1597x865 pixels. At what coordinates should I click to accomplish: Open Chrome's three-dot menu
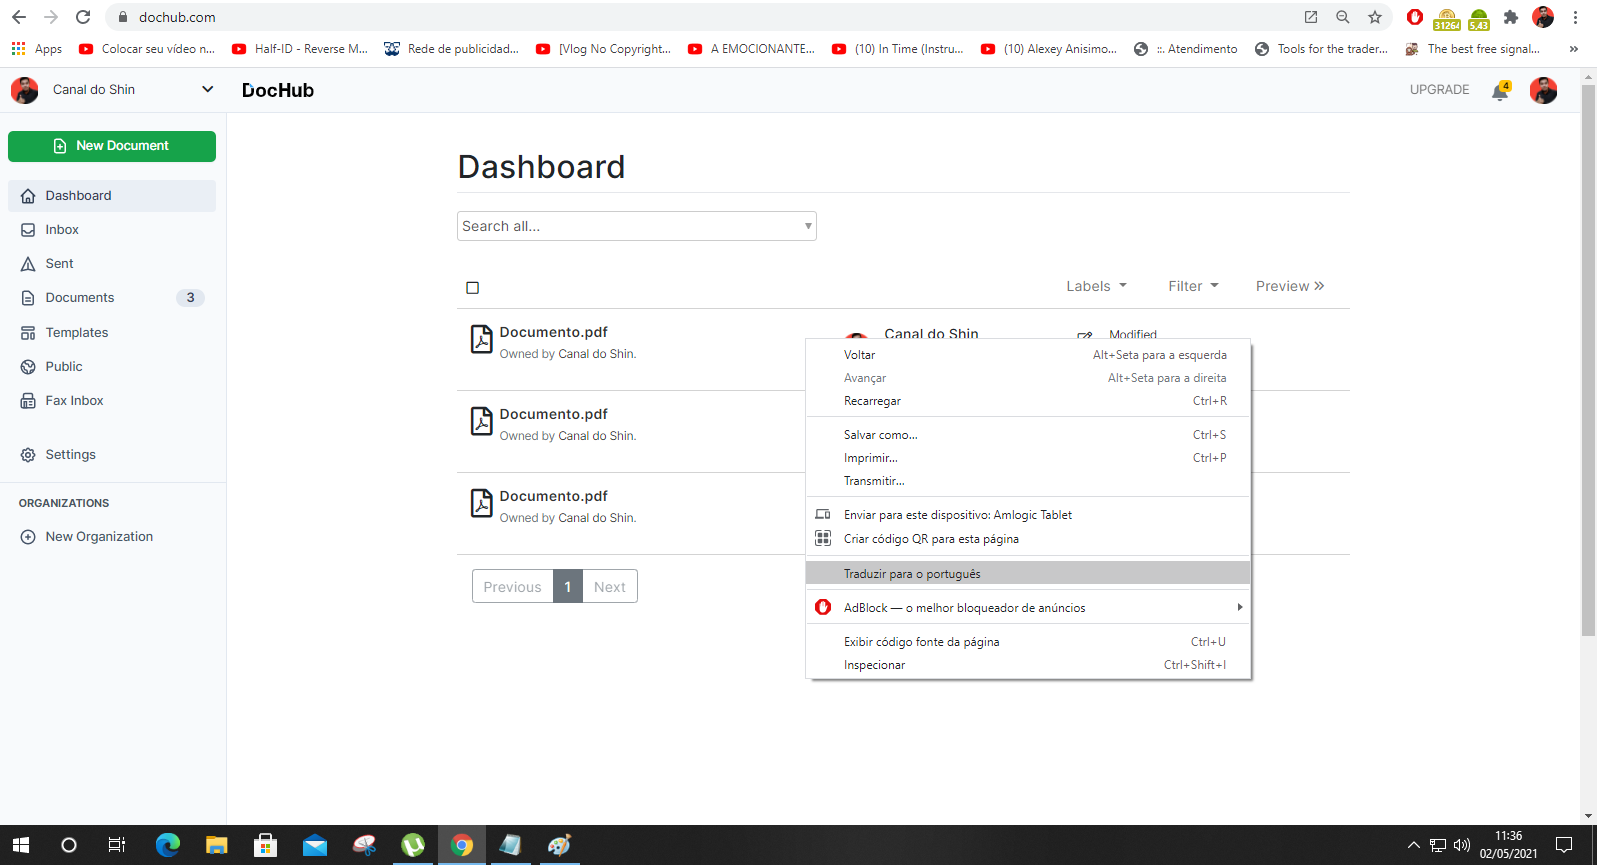[x=1575, y=17]
